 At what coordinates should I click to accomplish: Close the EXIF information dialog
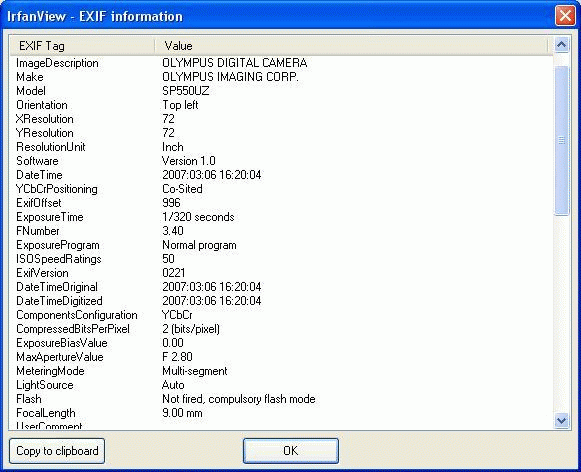565,16
